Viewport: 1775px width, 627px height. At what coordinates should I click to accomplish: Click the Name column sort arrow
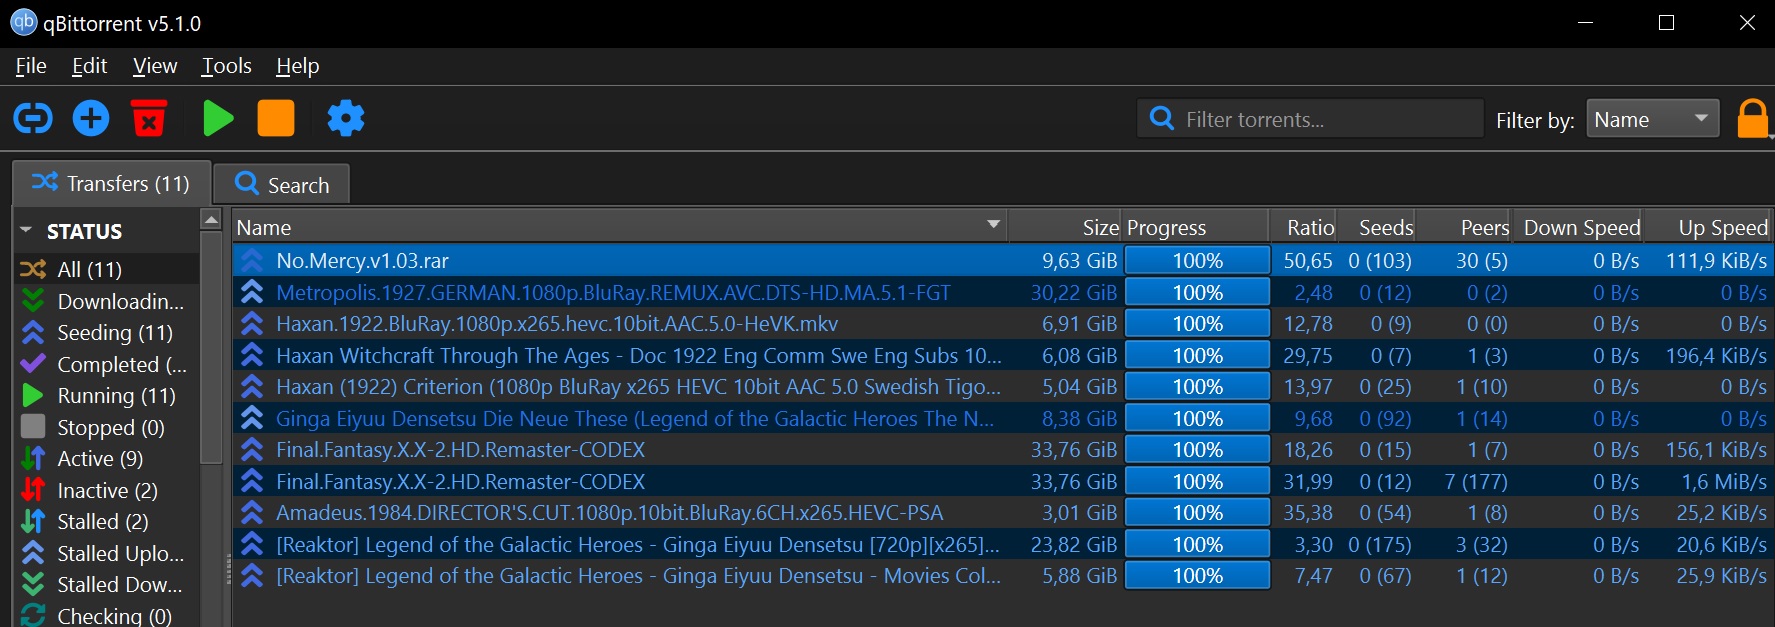pos(993,225)
